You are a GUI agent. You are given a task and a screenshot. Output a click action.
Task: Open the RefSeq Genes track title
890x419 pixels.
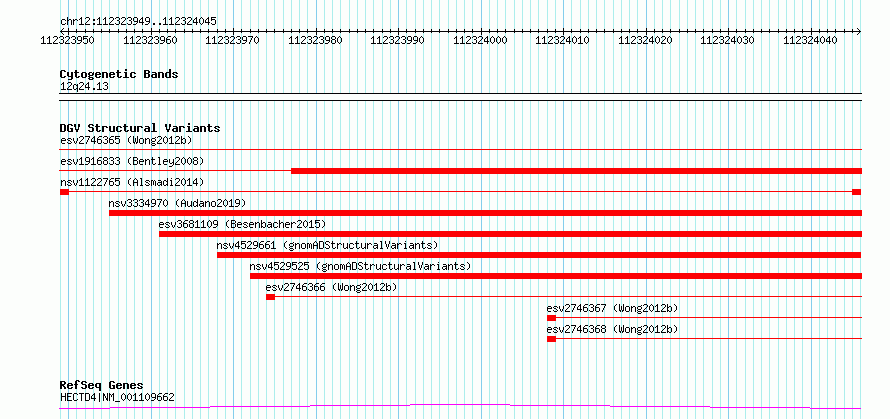point(101,386)
